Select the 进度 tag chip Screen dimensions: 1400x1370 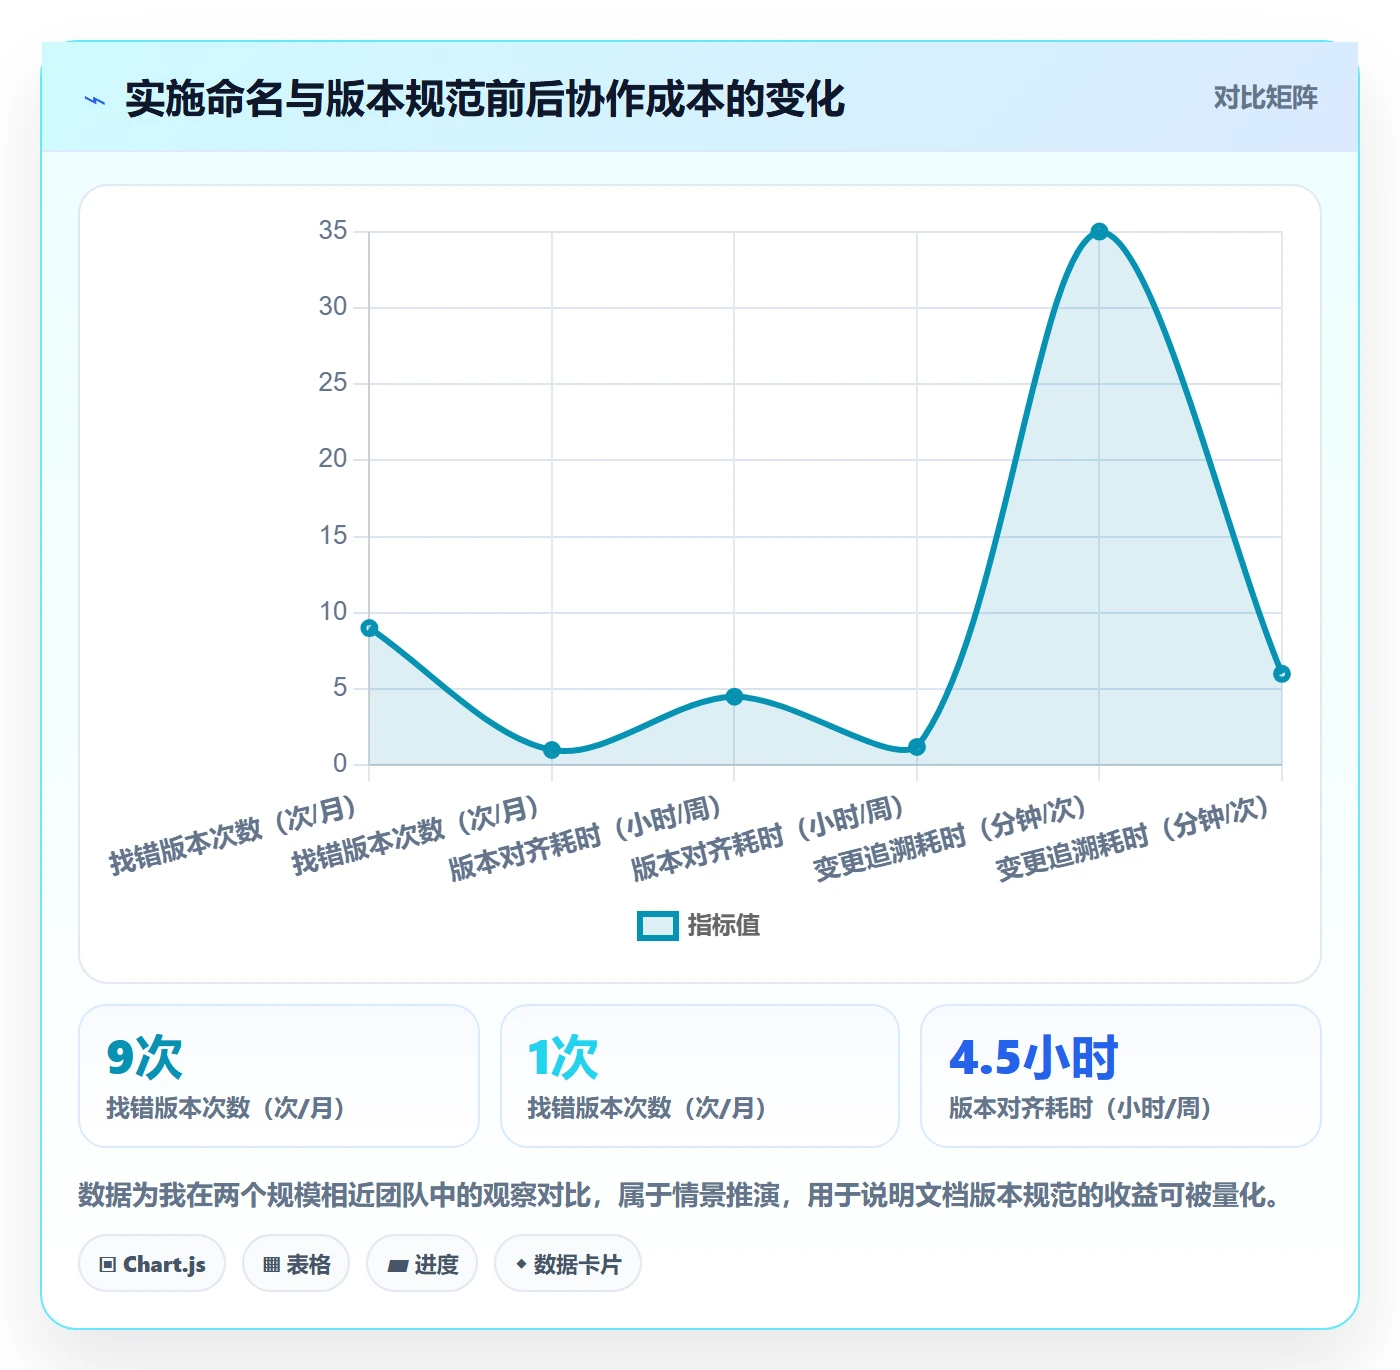pyautogui.click(x=422, y=1264)
